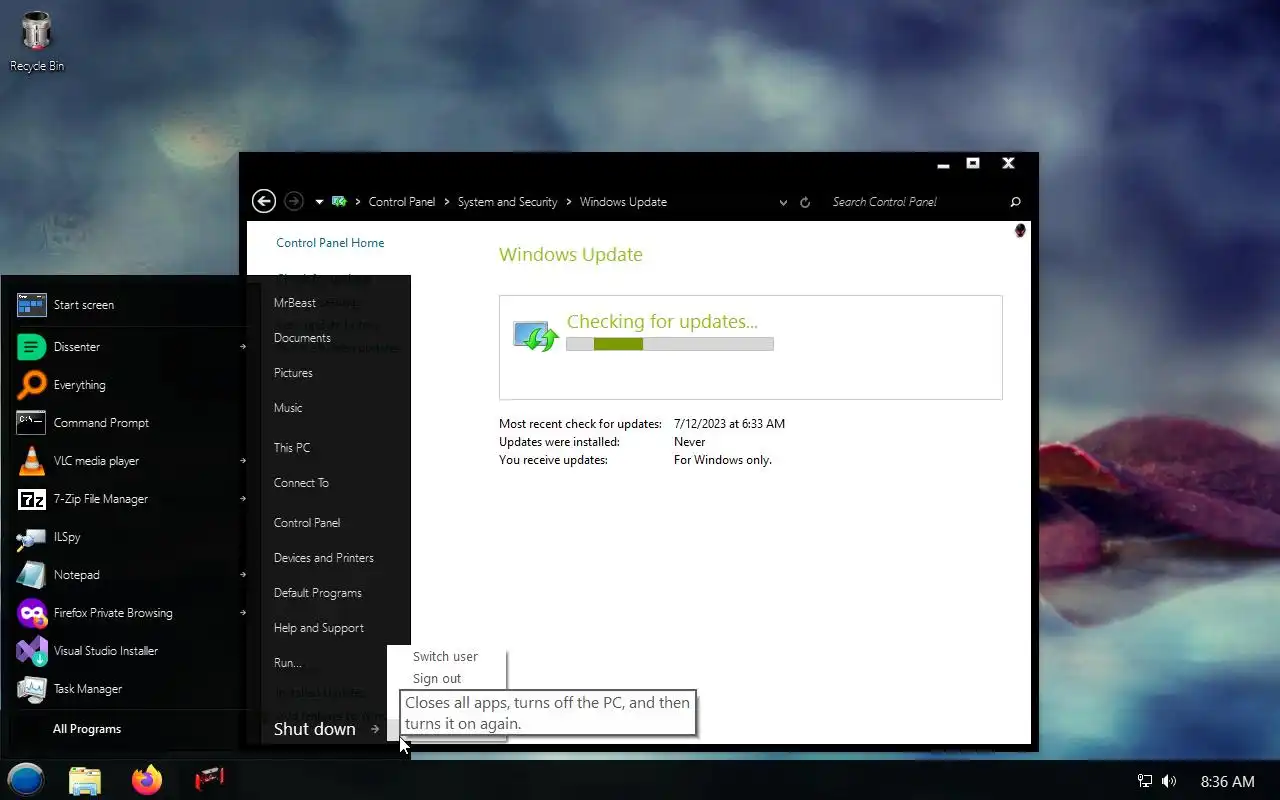The image size is (1280, 800).
Task: Open Control Panel Home link
Action: [330, 243]
